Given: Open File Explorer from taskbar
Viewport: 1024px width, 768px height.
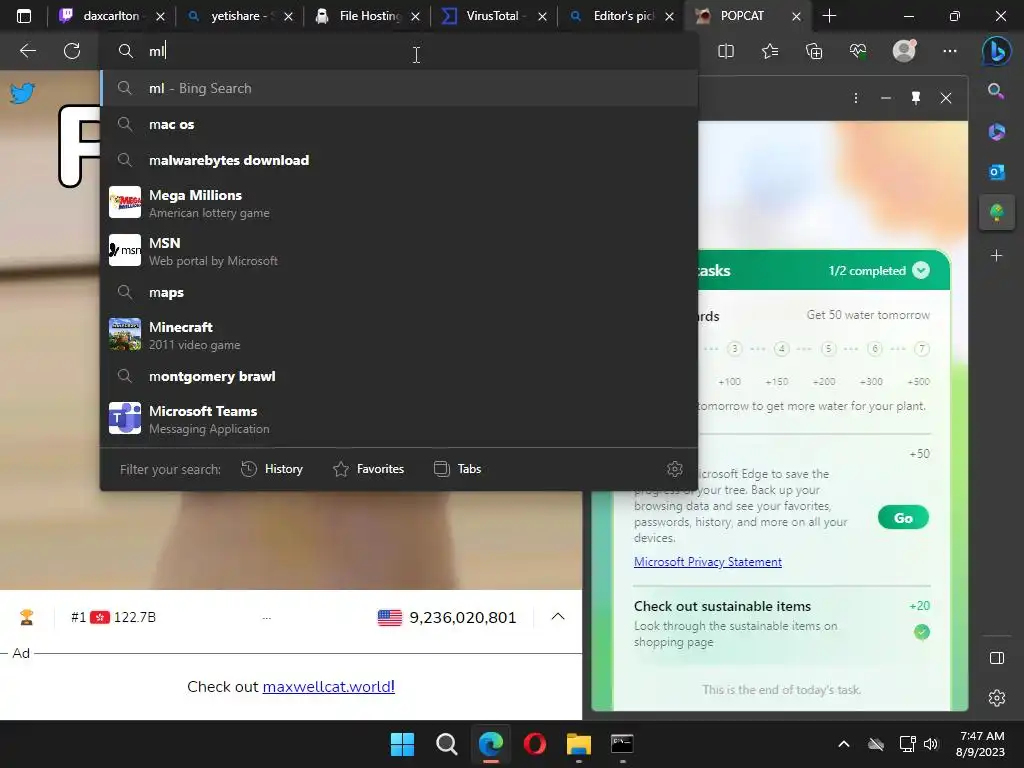Looking at the screenshot, I should click(579, 744).
